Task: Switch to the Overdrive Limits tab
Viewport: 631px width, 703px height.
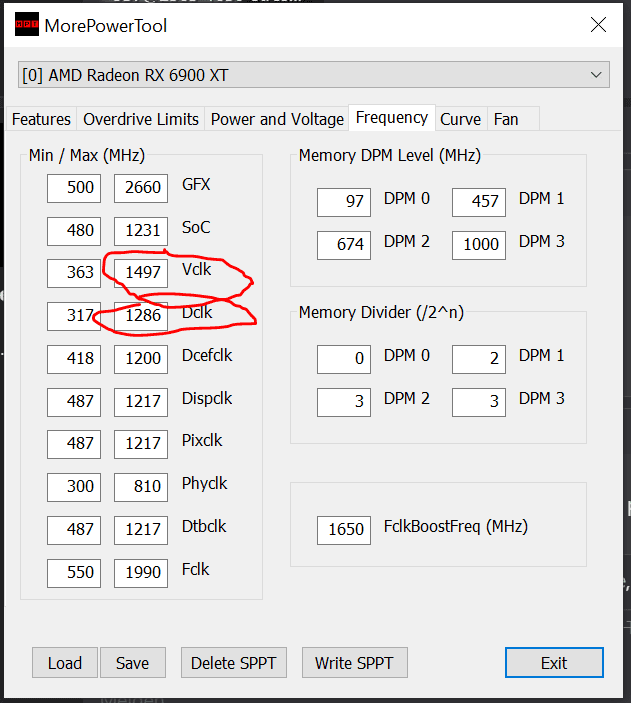Action: coord(141,119)
